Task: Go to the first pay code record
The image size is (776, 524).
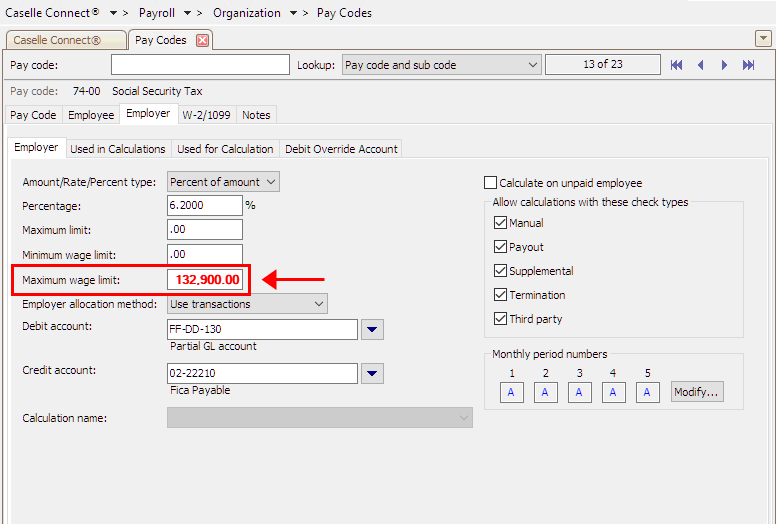Action: coord(677,65)
